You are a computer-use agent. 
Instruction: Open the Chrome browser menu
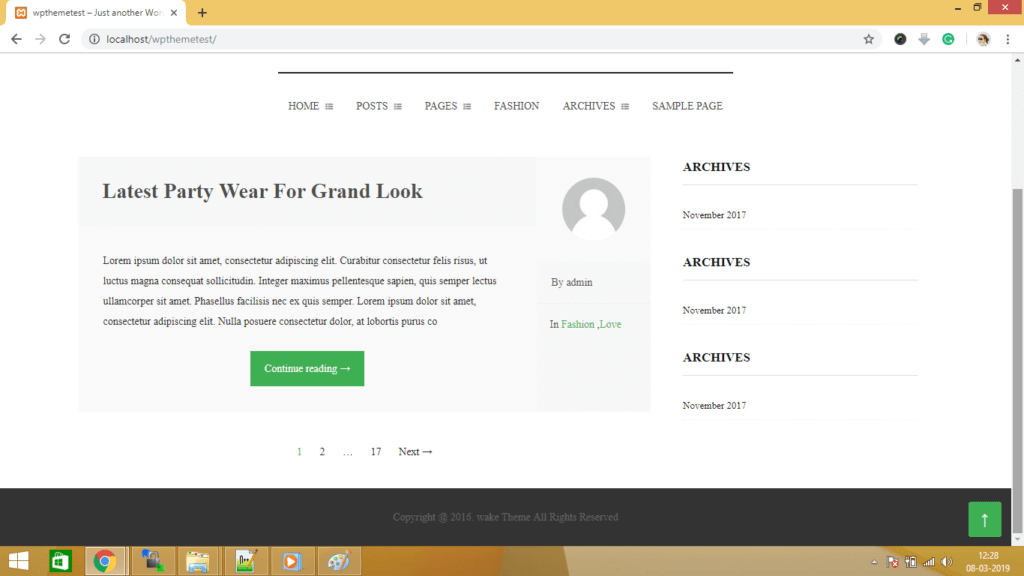click(x=1005, y=38)
